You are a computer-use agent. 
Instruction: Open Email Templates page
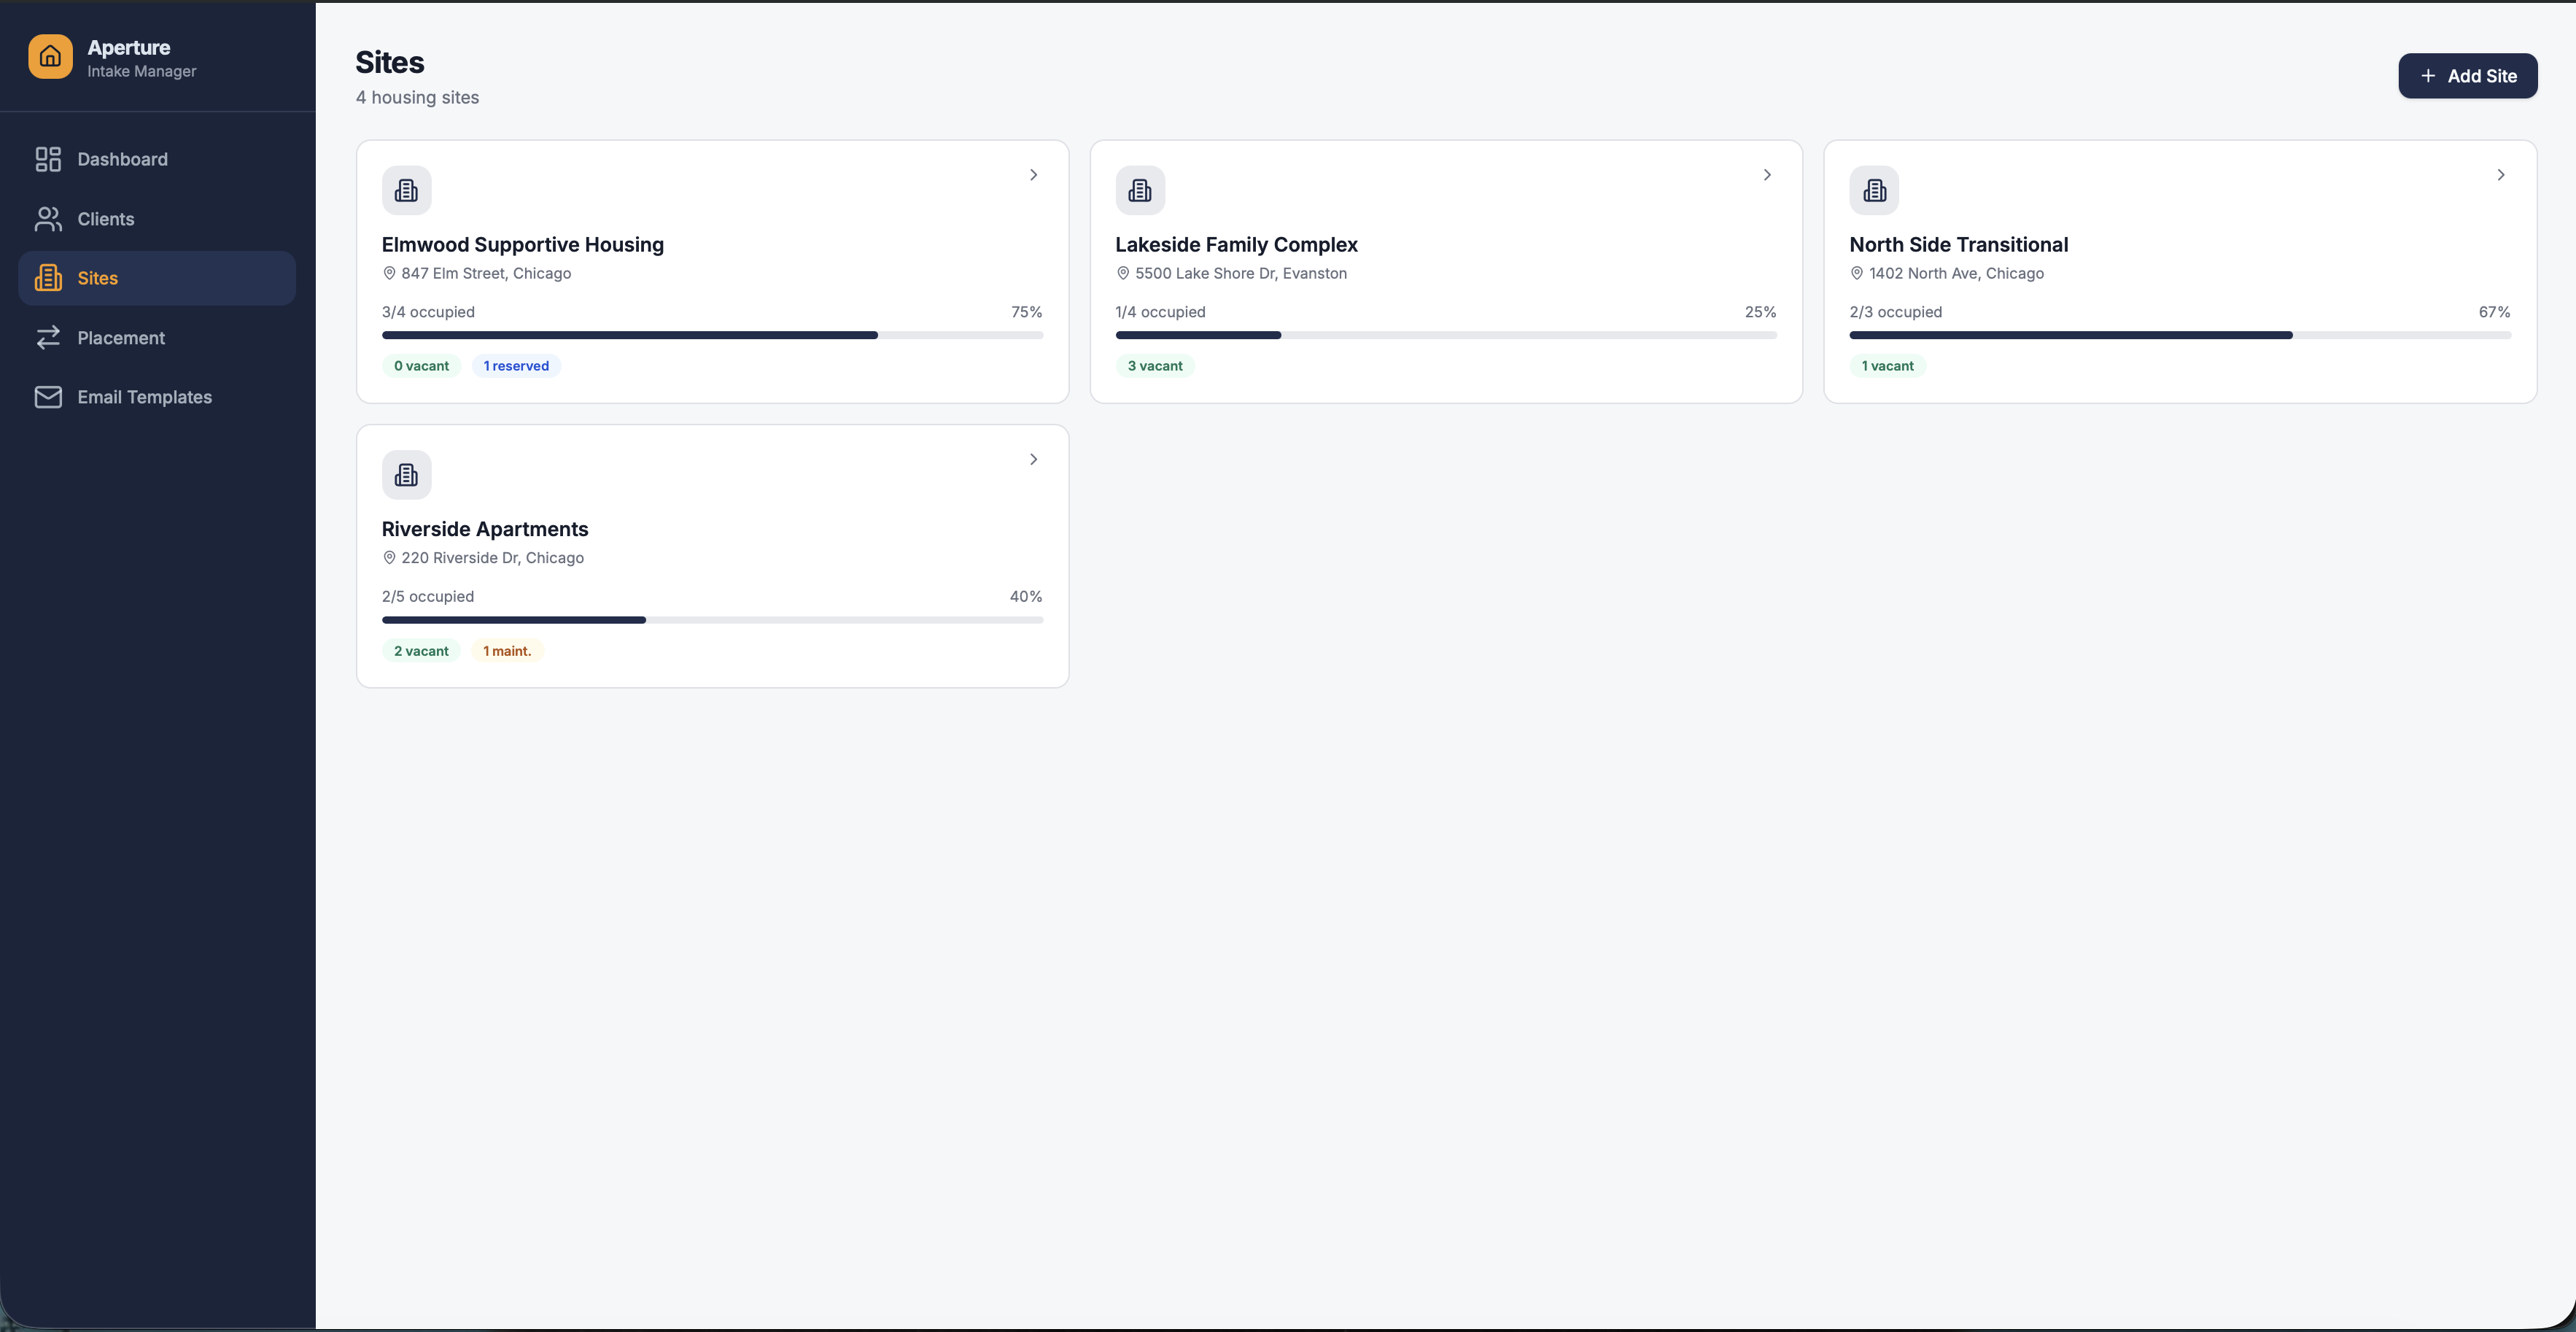click(157, 397)
